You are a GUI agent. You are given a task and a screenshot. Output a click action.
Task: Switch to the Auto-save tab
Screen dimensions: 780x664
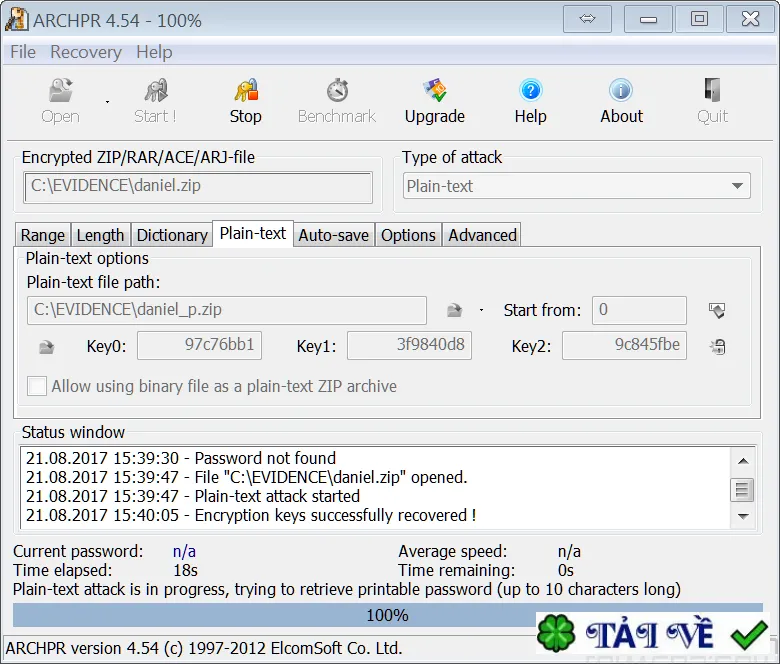tap(334, 235)
